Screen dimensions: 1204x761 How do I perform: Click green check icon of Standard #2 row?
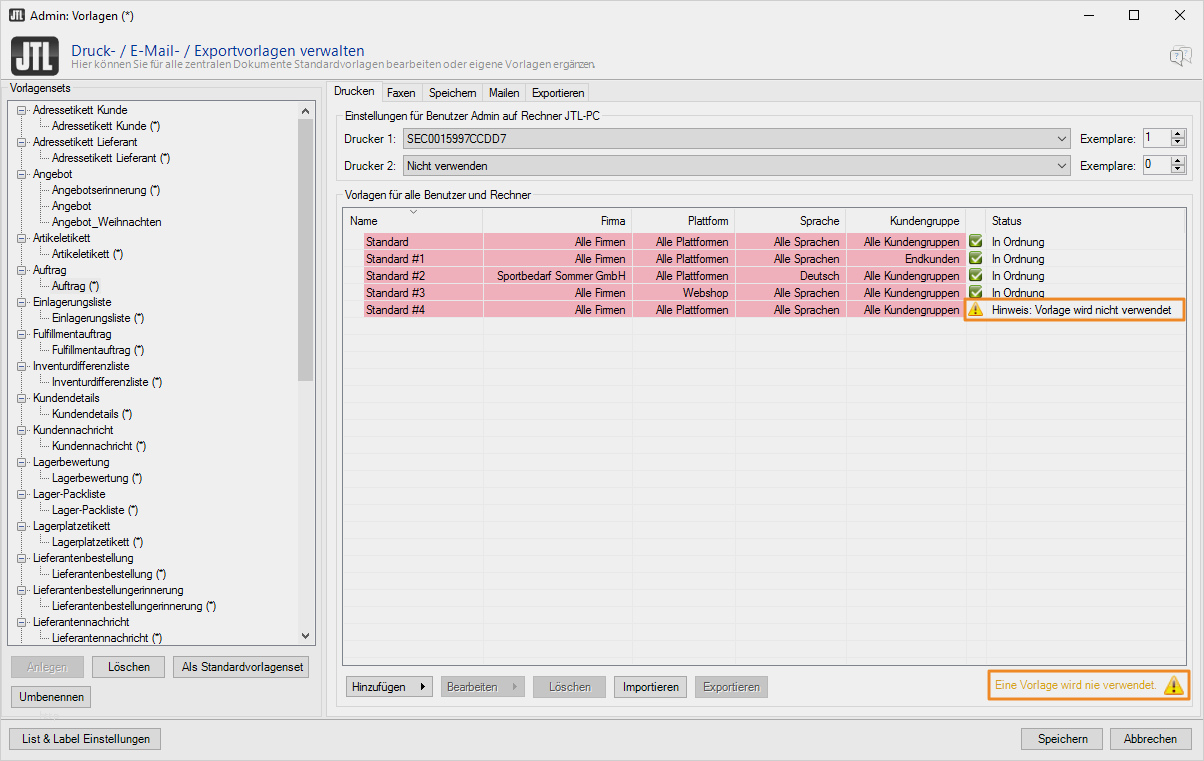pyautogui.click(x=975, y=276)
